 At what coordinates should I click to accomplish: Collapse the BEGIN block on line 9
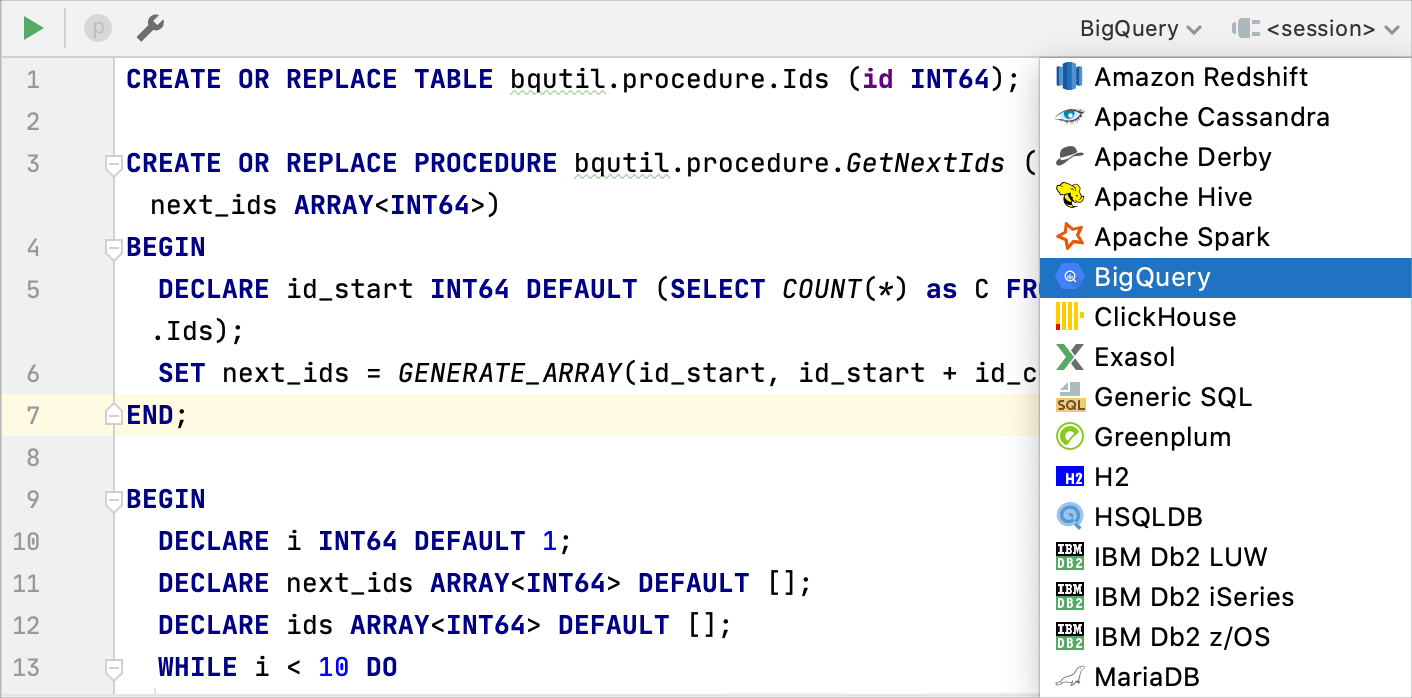pos(113,499)
